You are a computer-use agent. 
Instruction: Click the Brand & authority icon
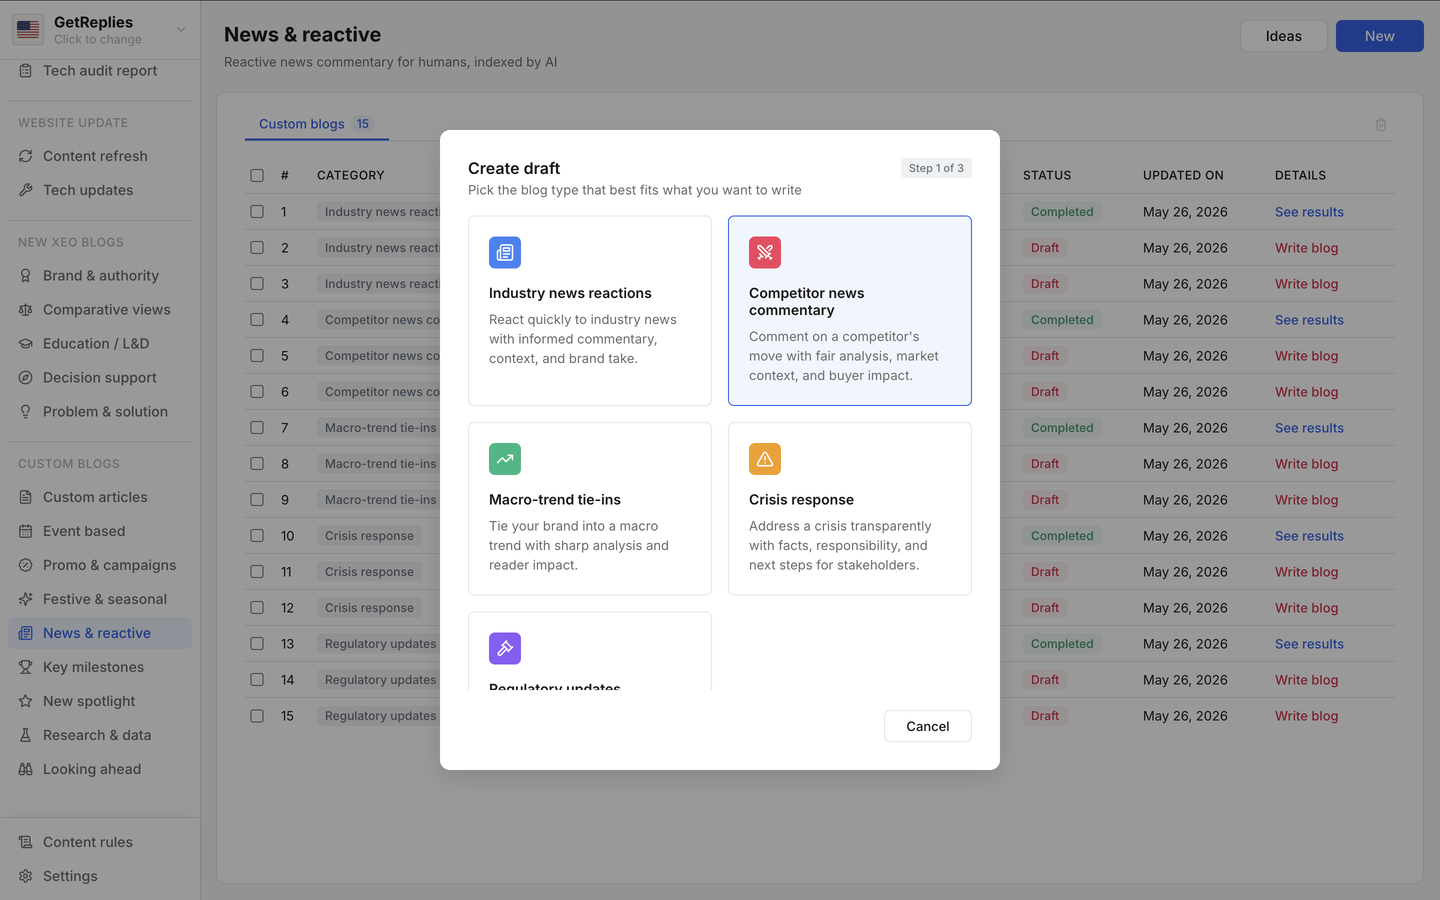click(x=26, y=276)
